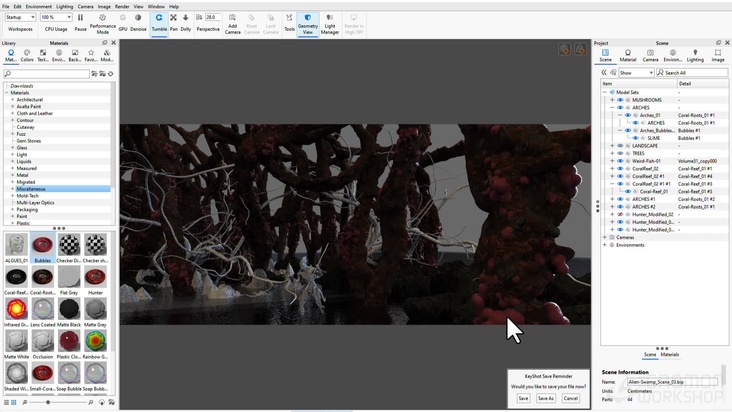This screenshot has width=732, height=412.
Task: Open the 100 % CPU usage dropdown
Action: pyautogui.click(x=56, y=17)
